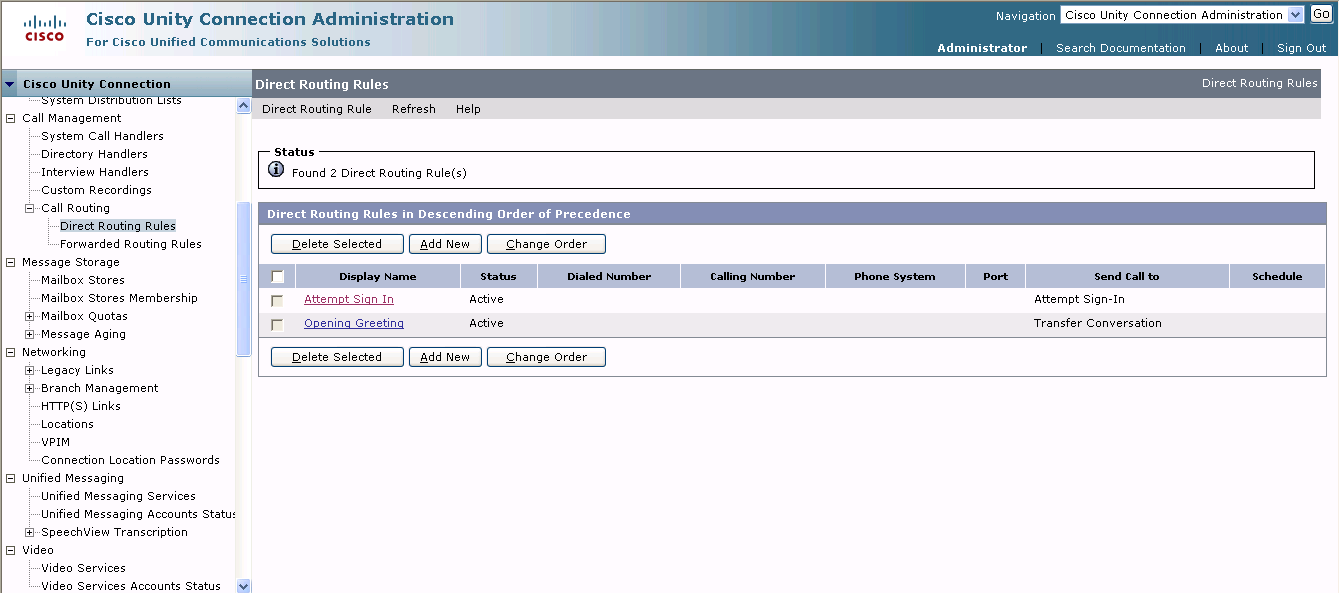
Task: Select Direct Routing Rules in tree
Action: tap(118, 226)
